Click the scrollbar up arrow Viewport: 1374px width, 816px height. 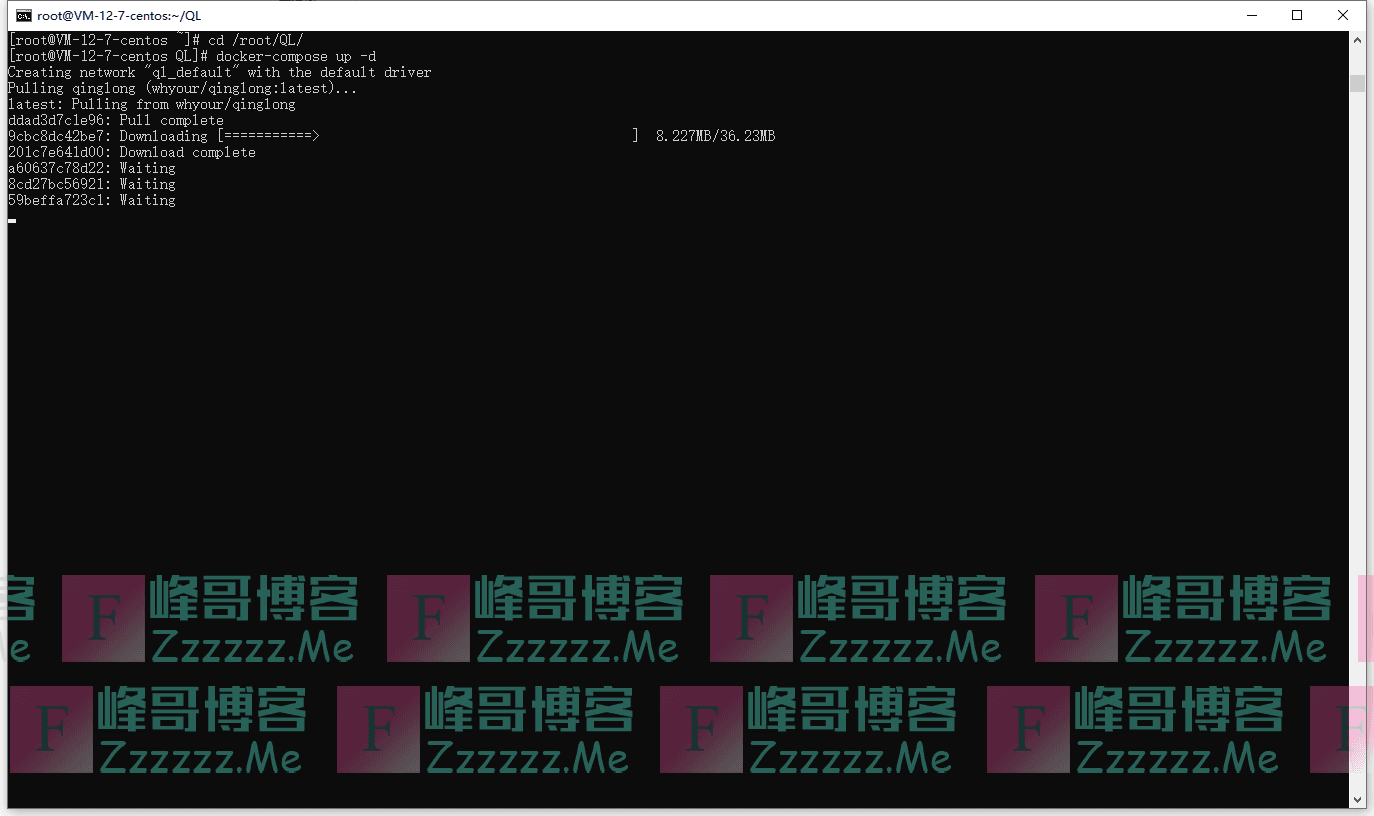pyautogui.click(x=1357, y=40)
